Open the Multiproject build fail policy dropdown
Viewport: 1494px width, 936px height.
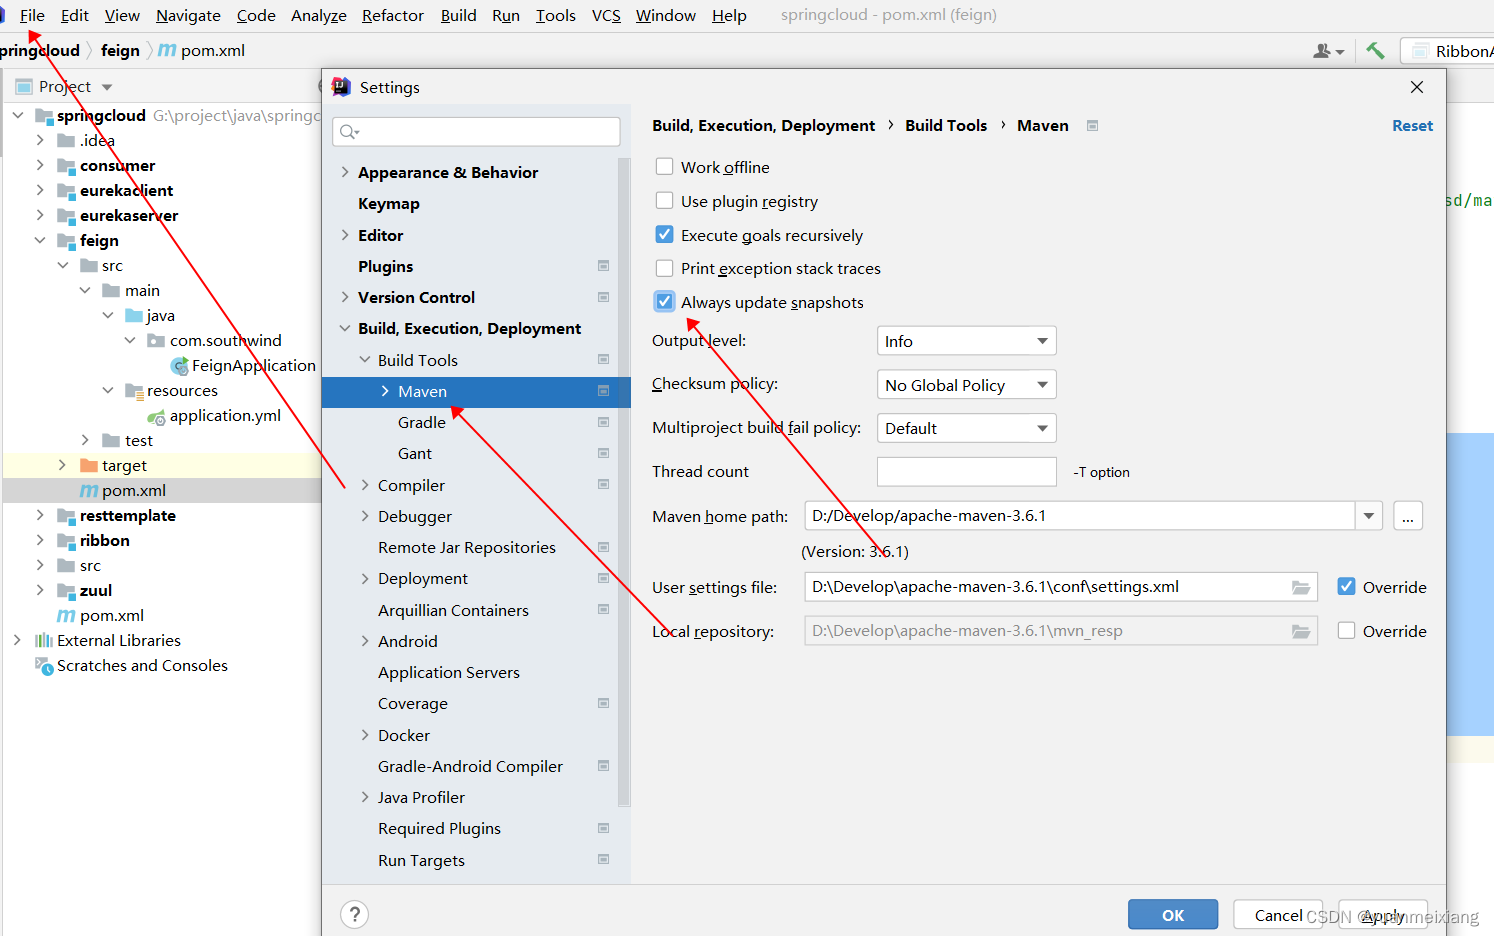(x=966, y=428)
